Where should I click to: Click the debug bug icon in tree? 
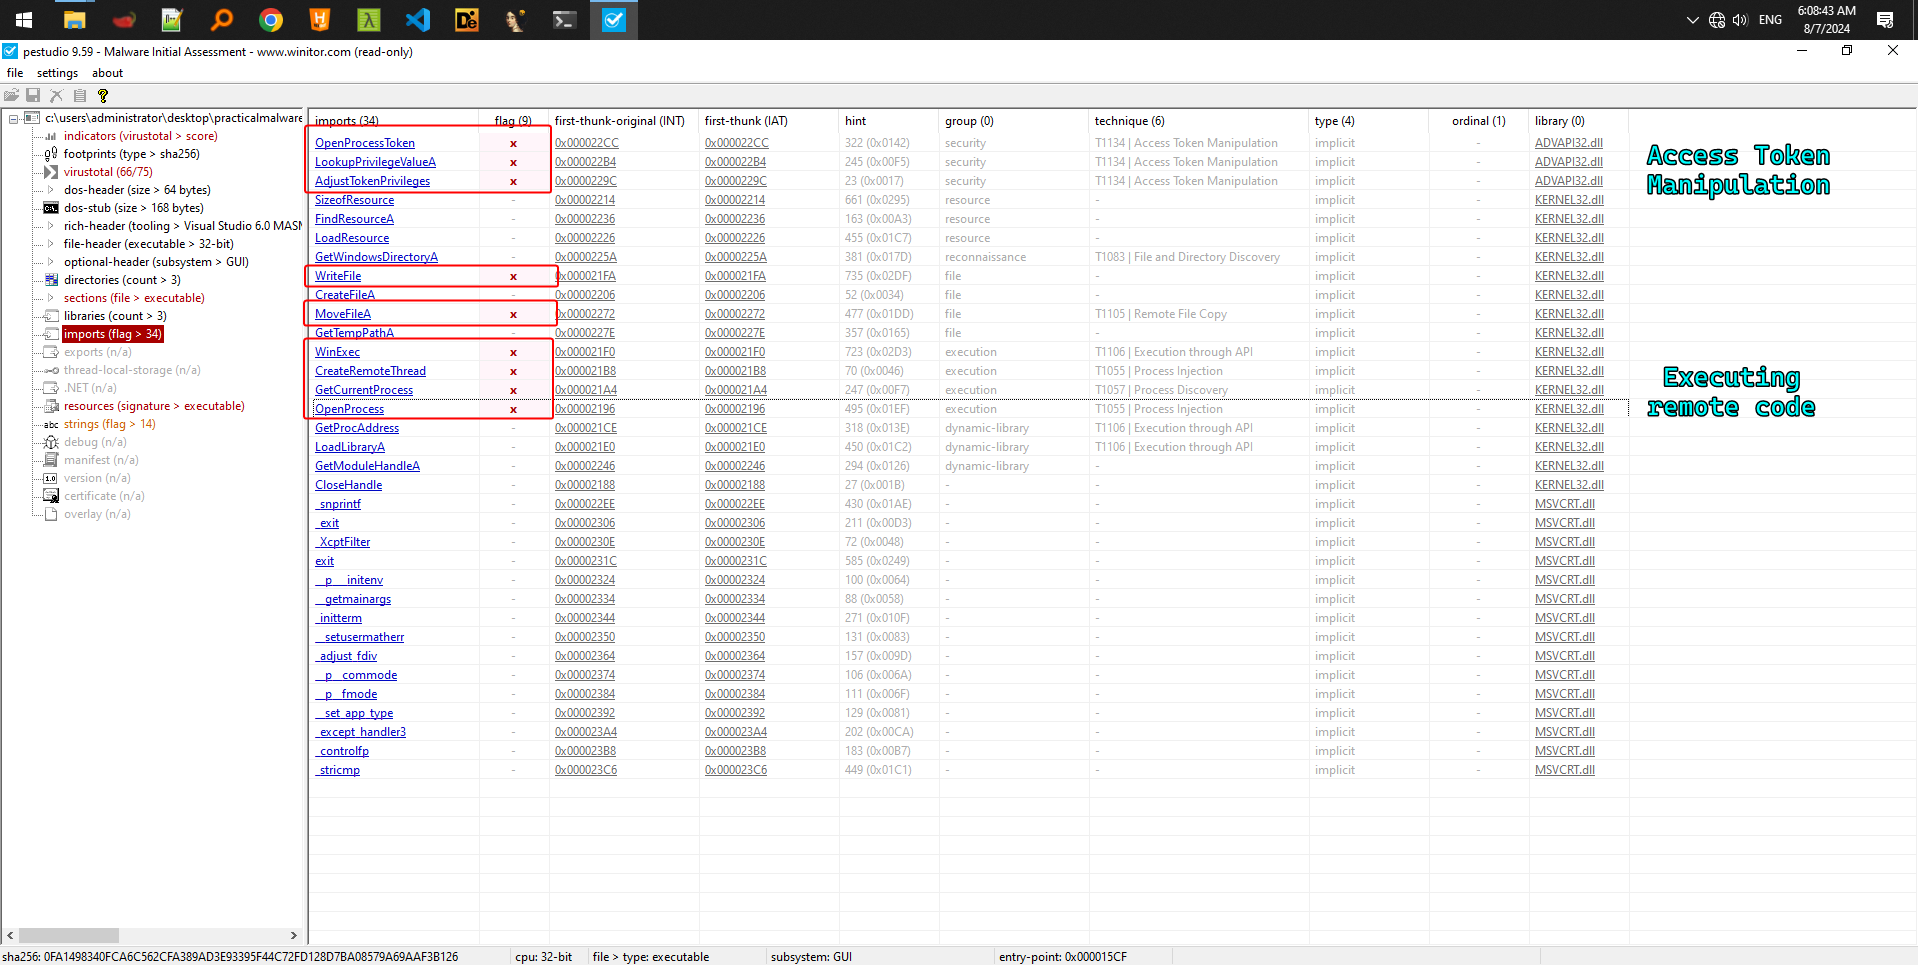tap(51, 442)
